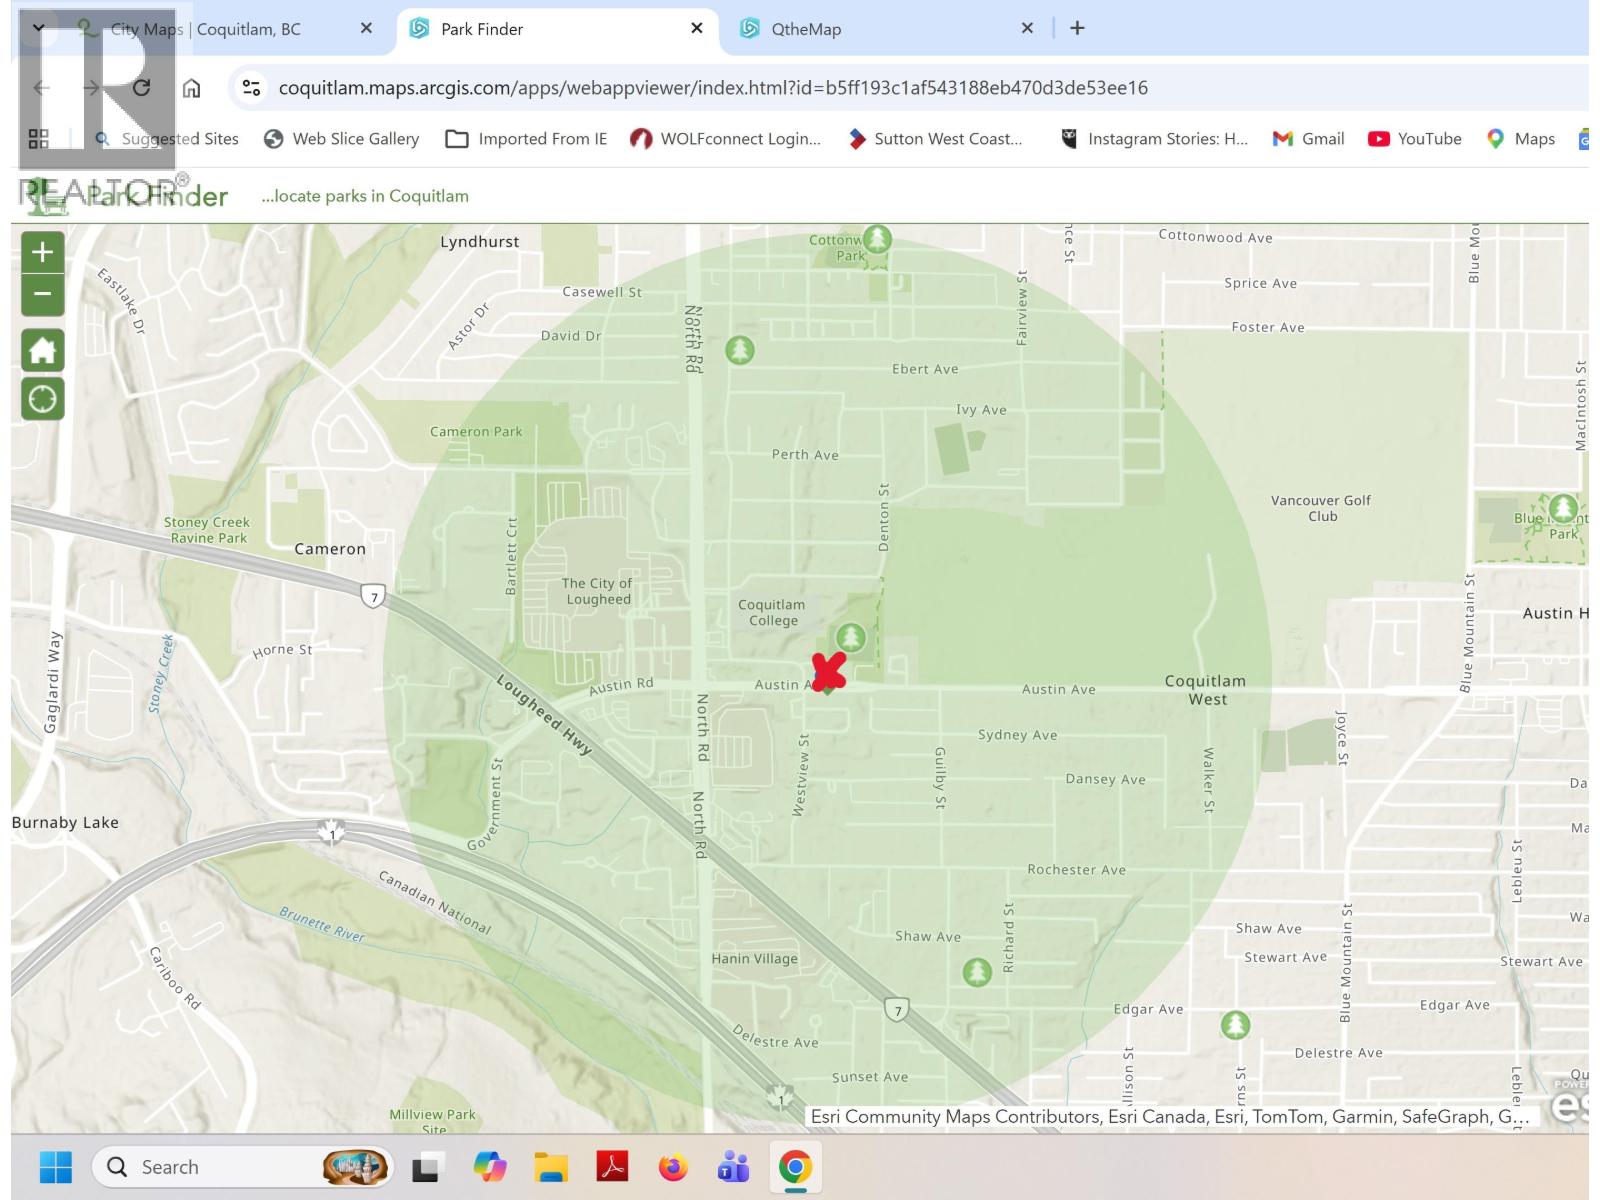This screenshot has height=1200, width=1600.
Task: Switch to City Maps Coquitlam tab
Action: (205, 29)
